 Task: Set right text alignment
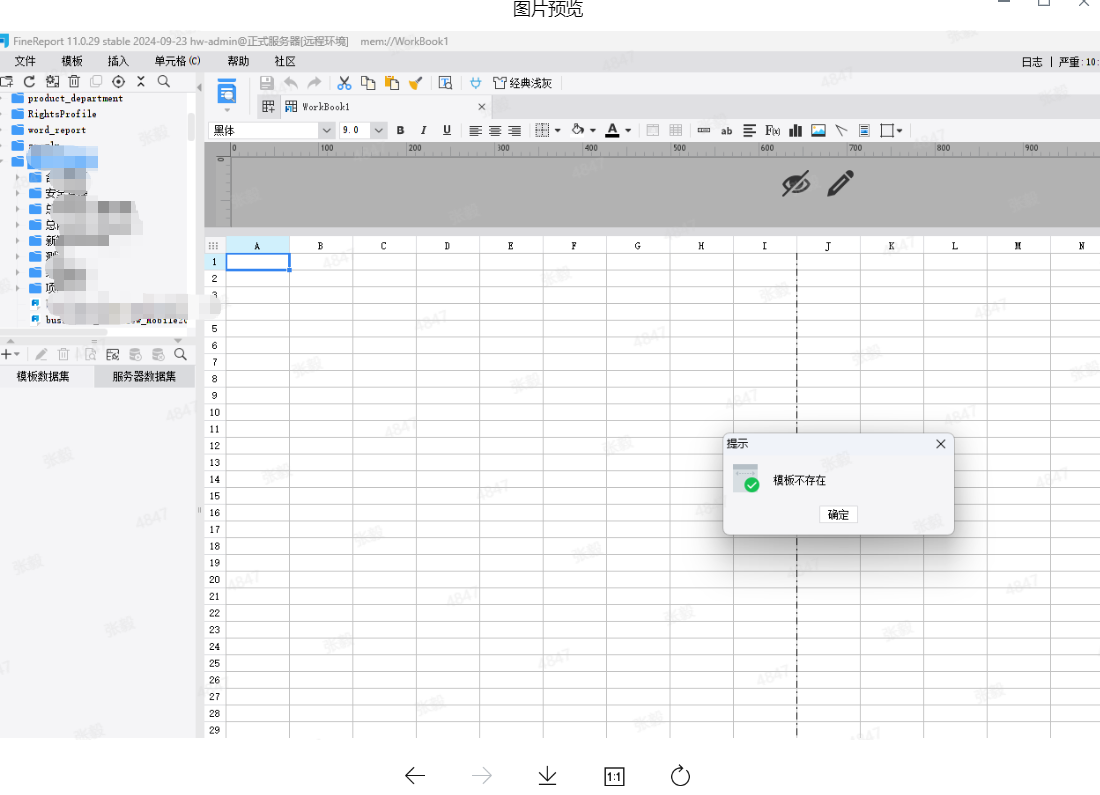click(x=514, y=131)
